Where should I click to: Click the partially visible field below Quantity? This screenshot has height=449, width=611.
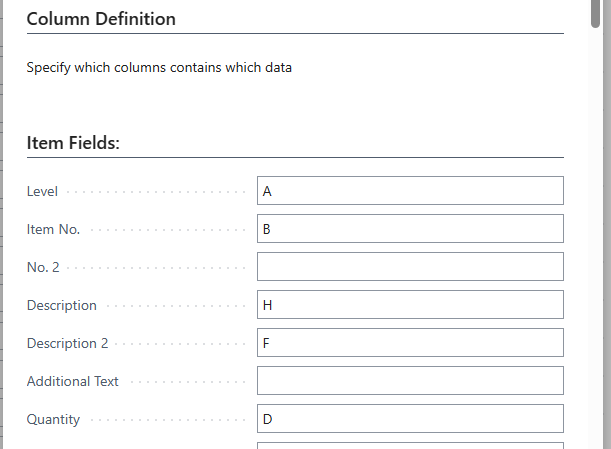point(410,445)
